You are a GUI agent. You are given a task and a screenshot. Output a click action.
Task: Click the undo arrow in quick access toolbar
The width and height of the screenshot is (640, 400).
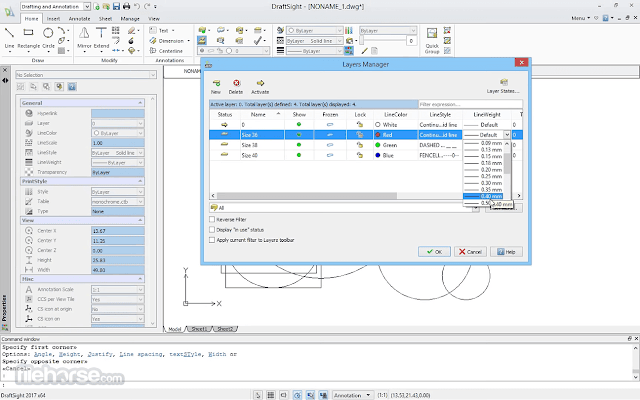point(137,7)
